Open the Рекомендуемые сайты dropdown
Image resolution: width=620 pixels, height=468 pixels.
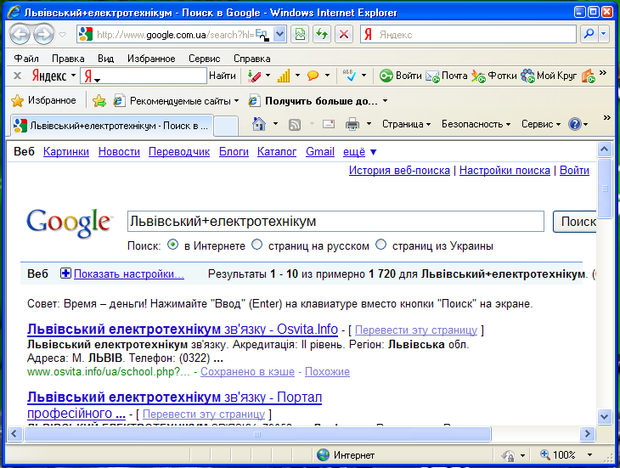[x=236, y=101]
